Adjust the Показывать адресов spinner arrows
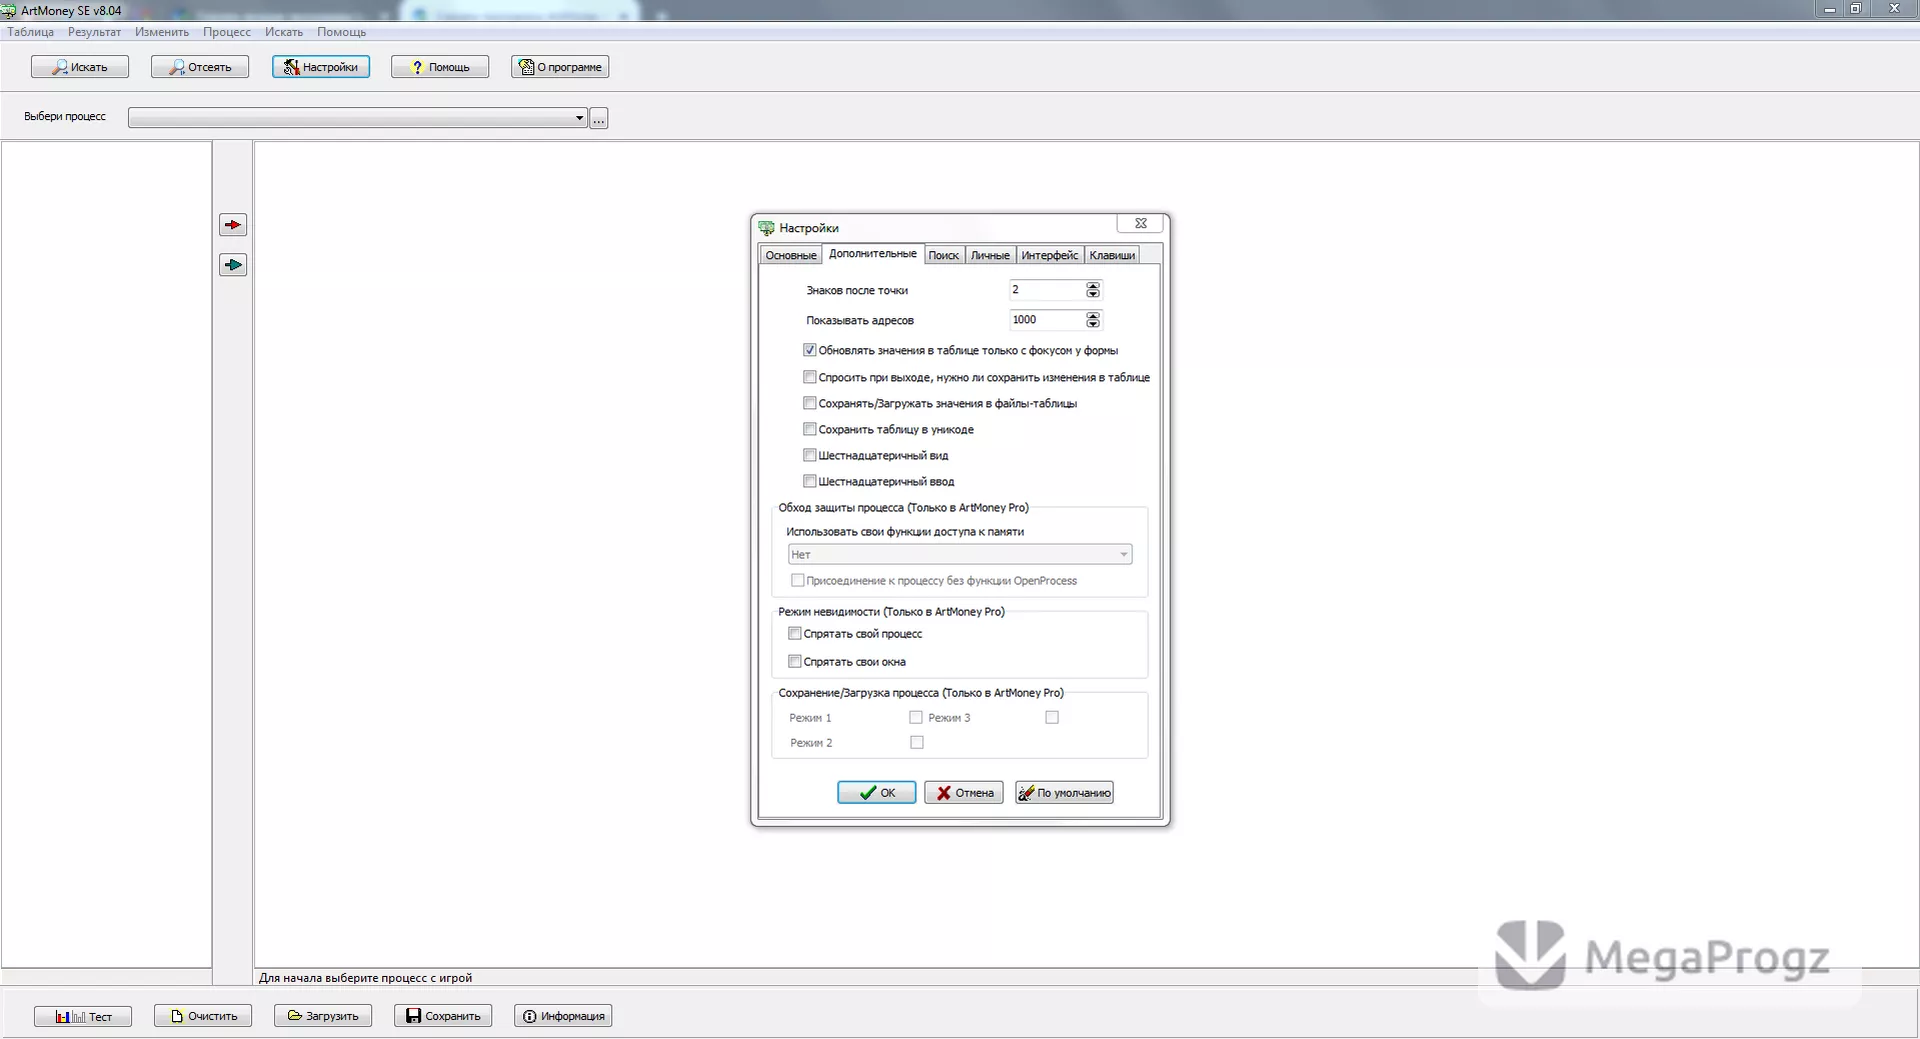This screenshot has height=1039, width=1920. (x=1093, y=320)
